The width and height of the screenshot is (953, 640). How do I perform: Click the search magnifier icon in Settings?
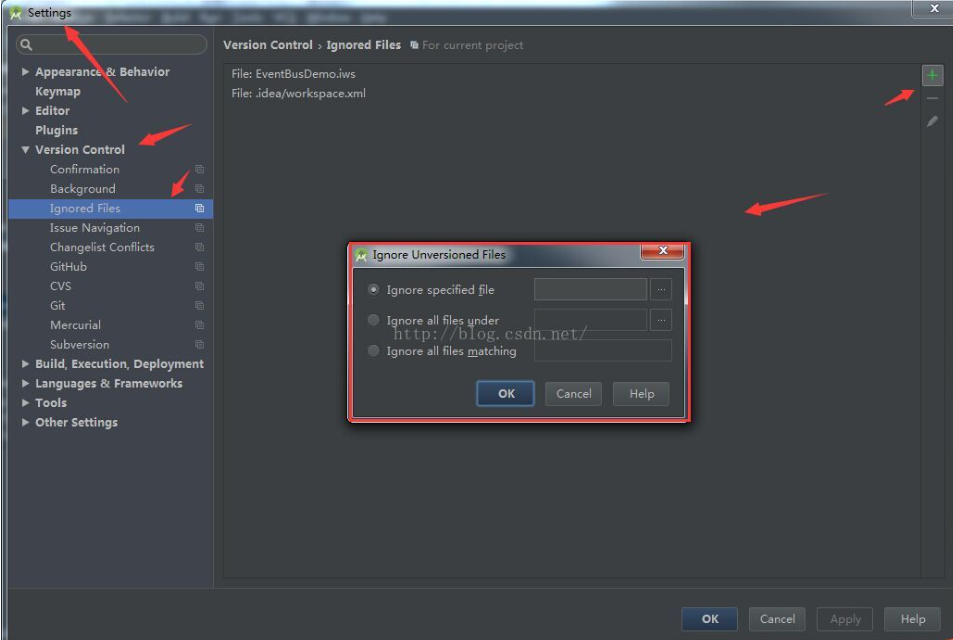26,44
